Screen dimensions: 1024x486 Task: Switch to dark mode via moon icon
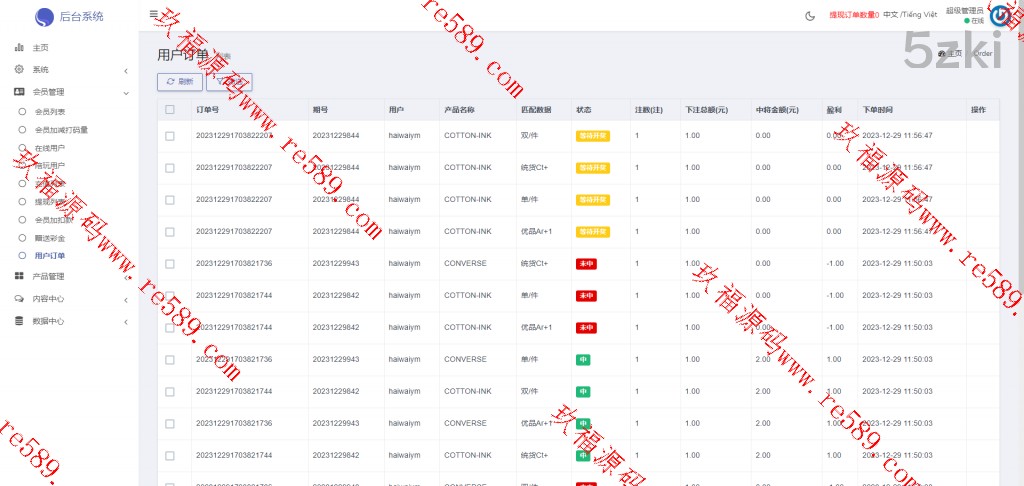pos(809,15)
